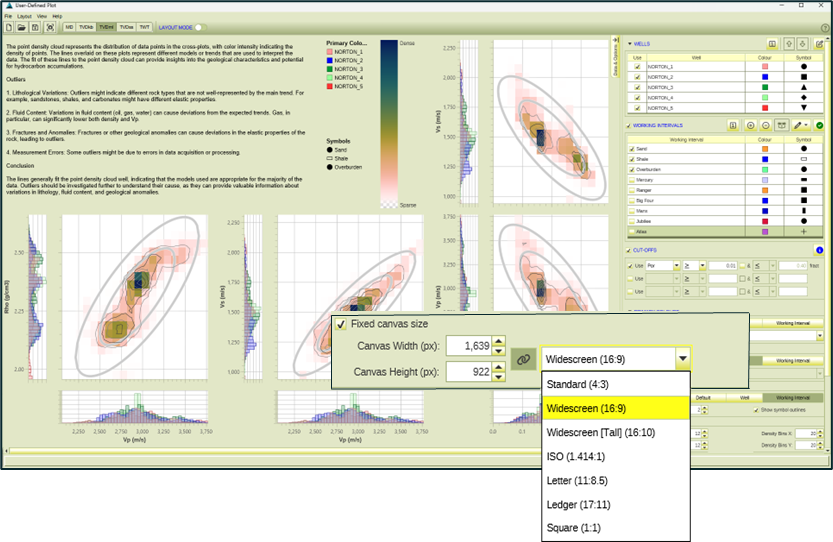Uncheck the Sand working interval checkbox
Viewport: 833px width, 542px height.
coord(632,149)
